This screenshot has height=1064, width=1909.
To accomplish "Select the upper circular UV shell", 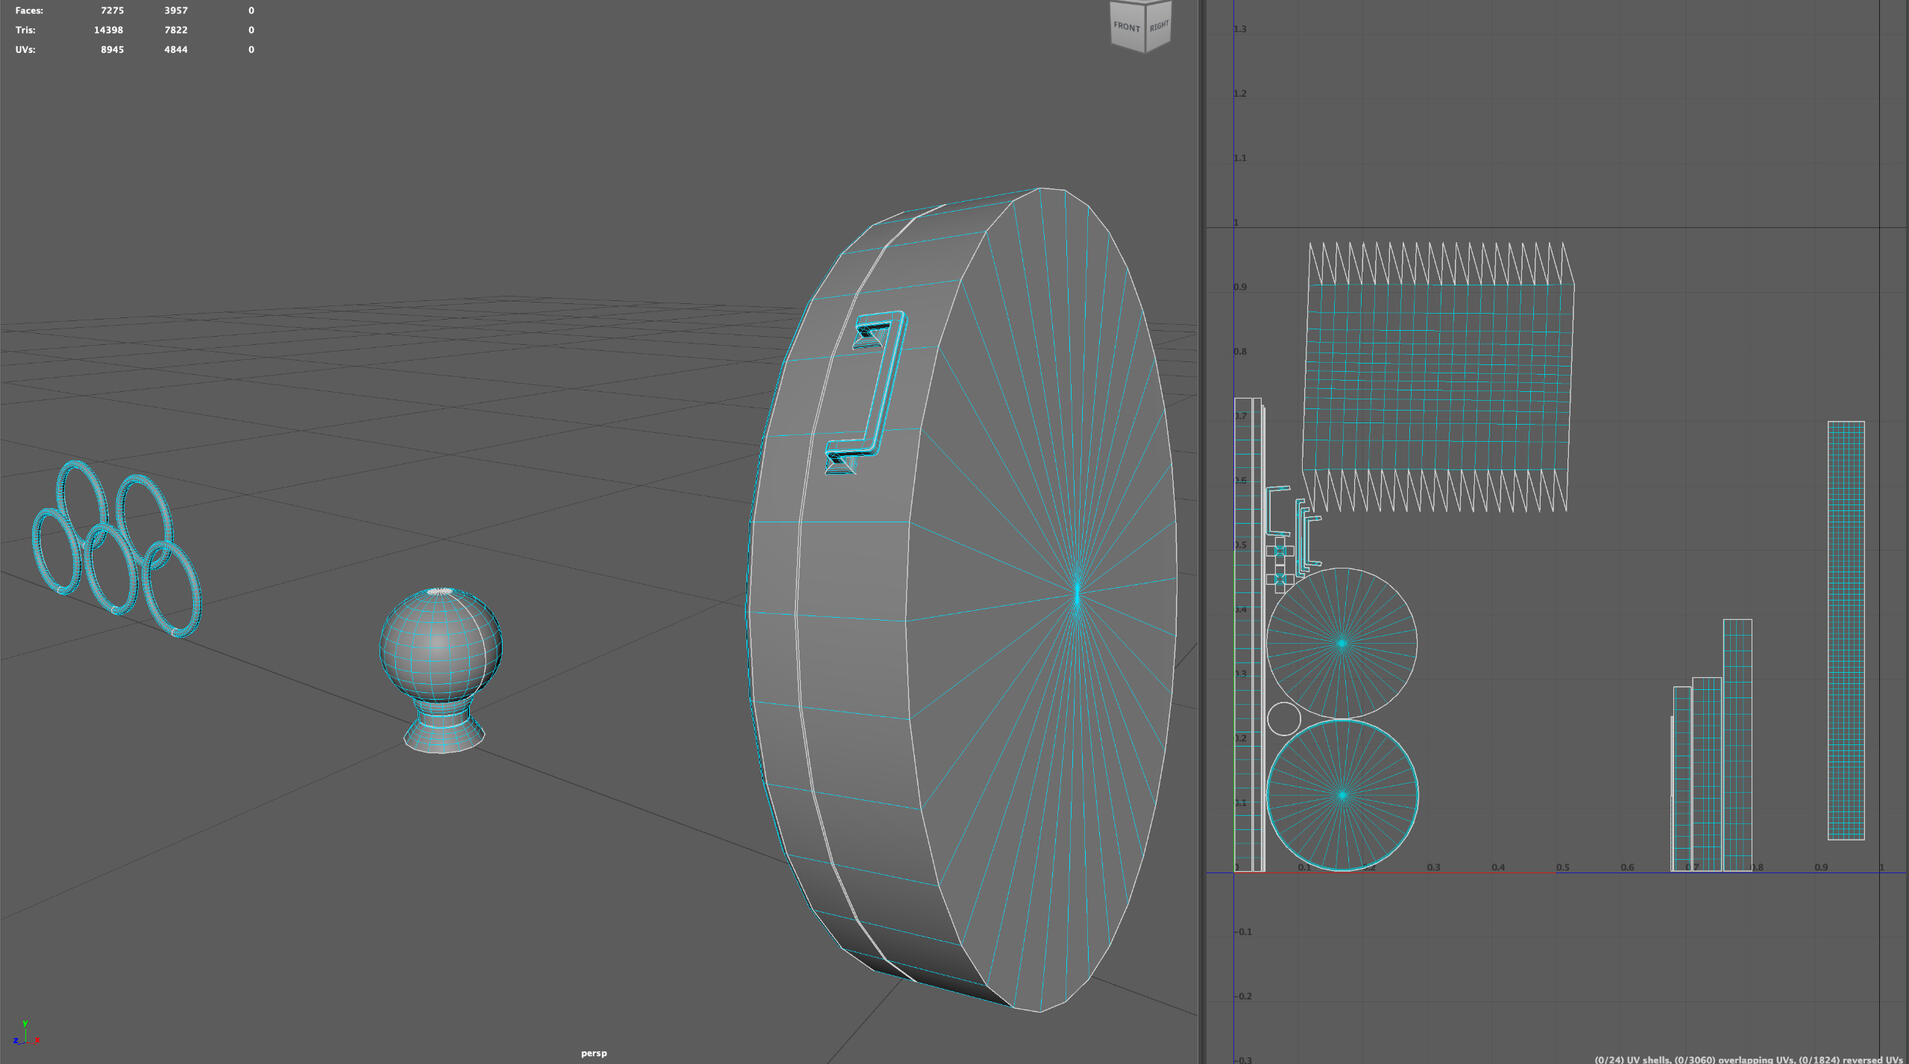I will 1343,645.
